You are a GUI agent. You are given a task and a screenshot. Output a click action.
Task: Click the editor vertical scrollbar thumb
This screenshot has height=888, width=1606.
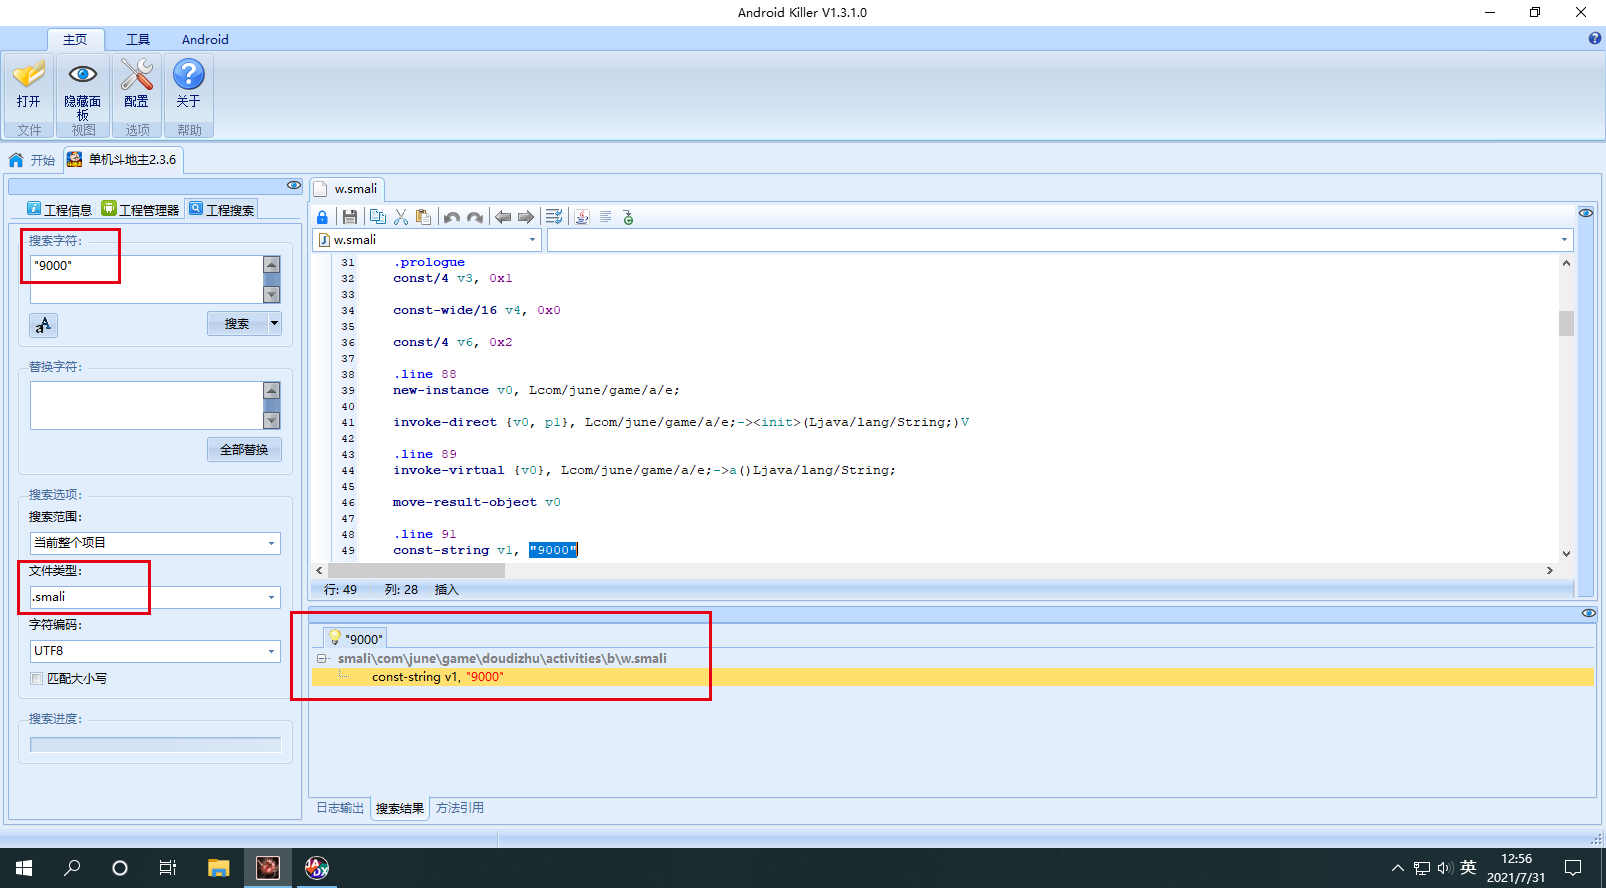(1566, 323)
